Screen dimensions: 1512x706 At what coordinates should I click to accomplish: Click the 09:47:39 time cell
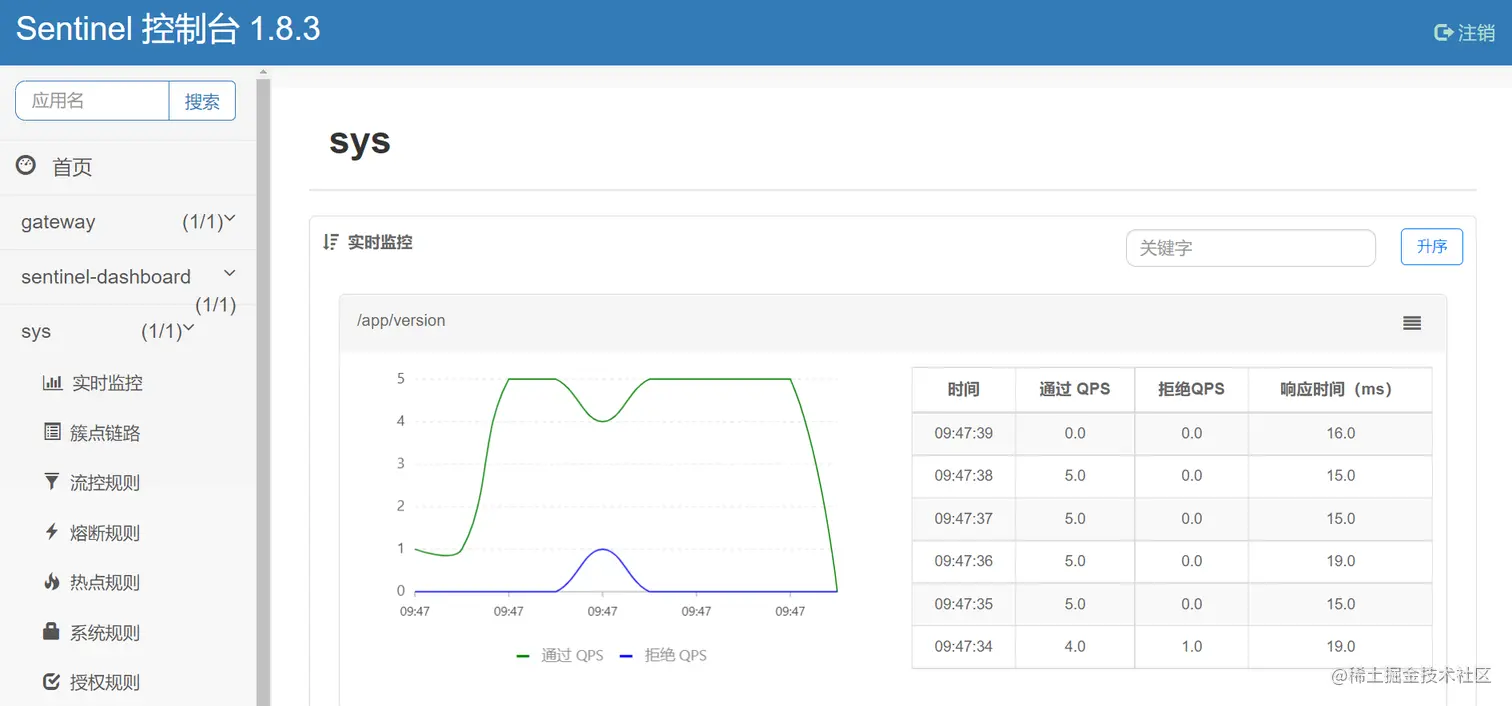964,433
